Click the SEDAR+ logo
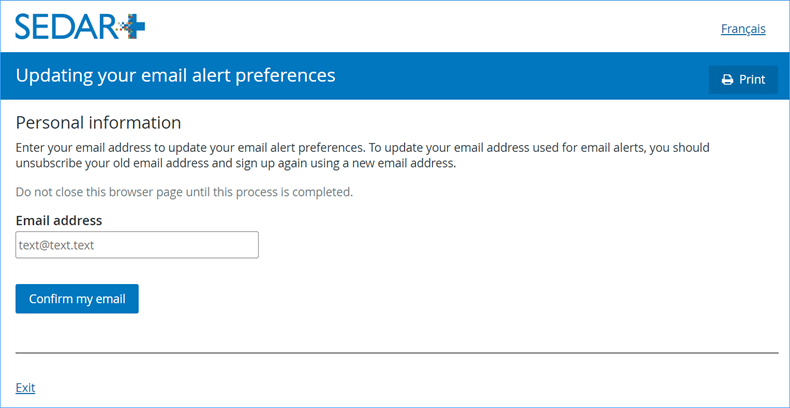 point(80,27)
